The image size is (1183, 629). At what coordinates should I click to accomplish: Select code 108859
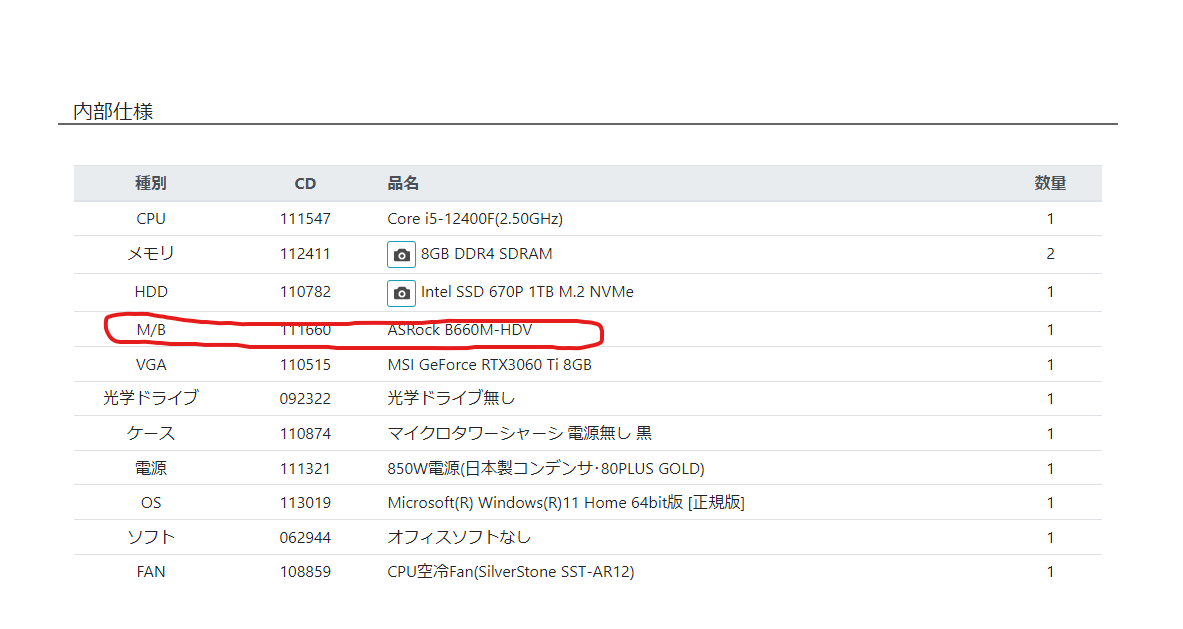click(305, 572)
